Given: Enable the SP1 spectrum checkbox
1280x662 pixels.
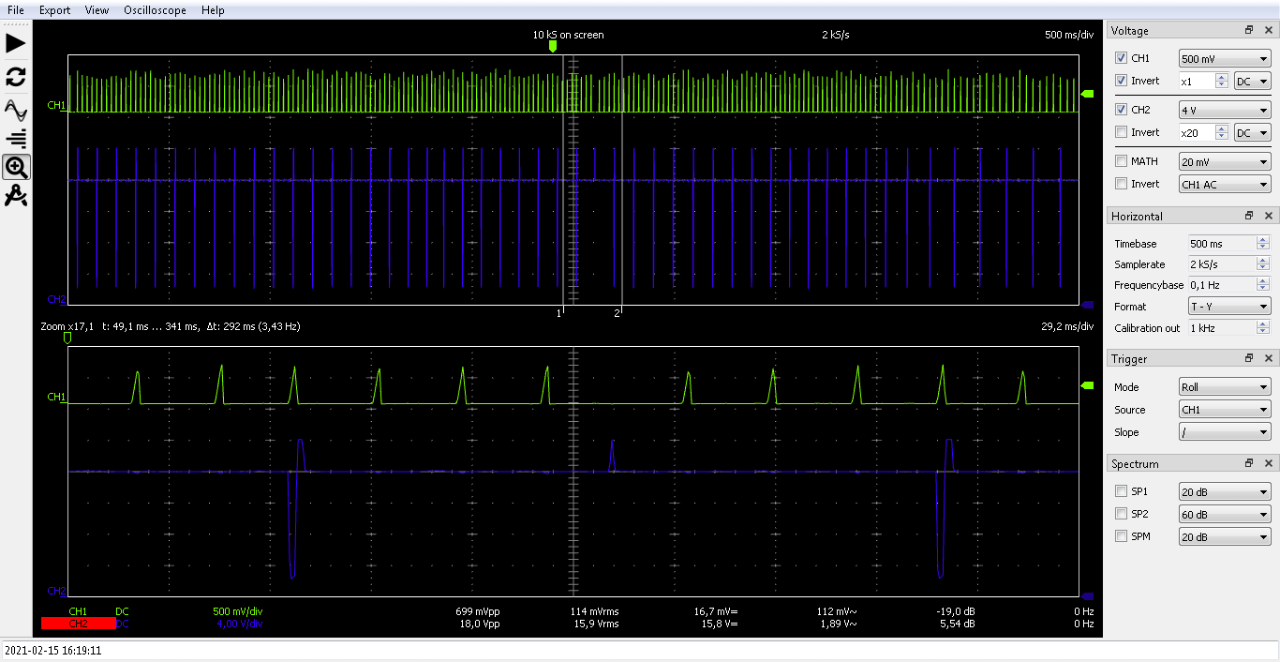Looking at the screenshot, I should click(1121, 491).
